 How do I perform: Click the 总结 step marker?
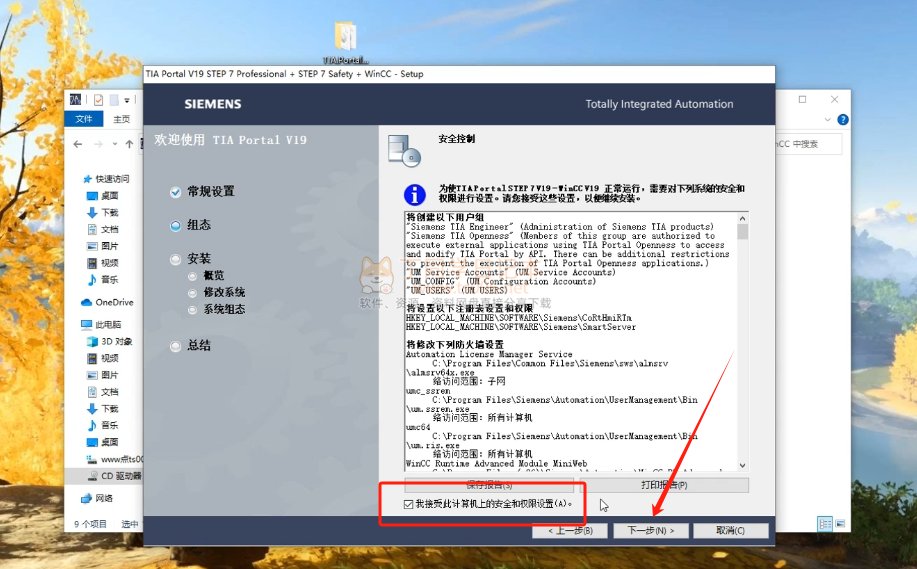pyautogui.click(x=175, y=346)
